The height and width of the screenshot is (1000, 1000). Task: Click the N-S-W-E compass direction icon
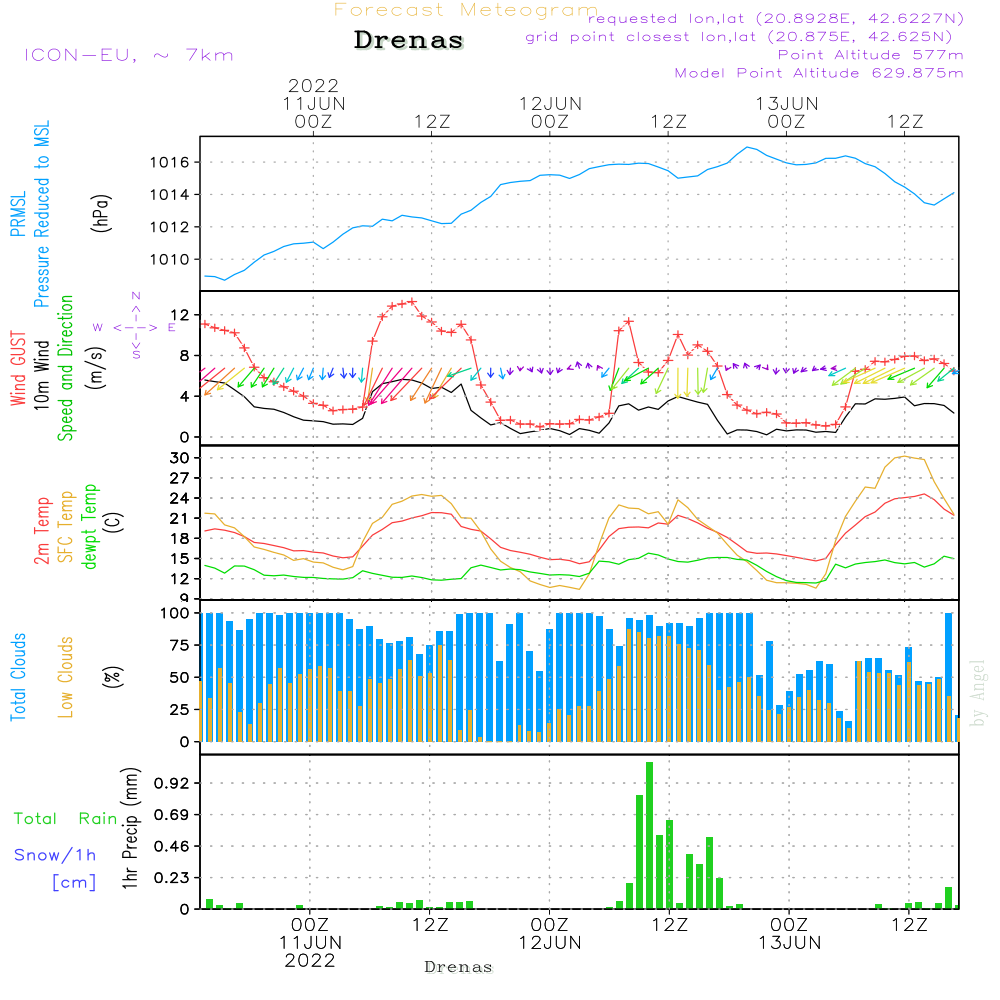pos(135,326)
